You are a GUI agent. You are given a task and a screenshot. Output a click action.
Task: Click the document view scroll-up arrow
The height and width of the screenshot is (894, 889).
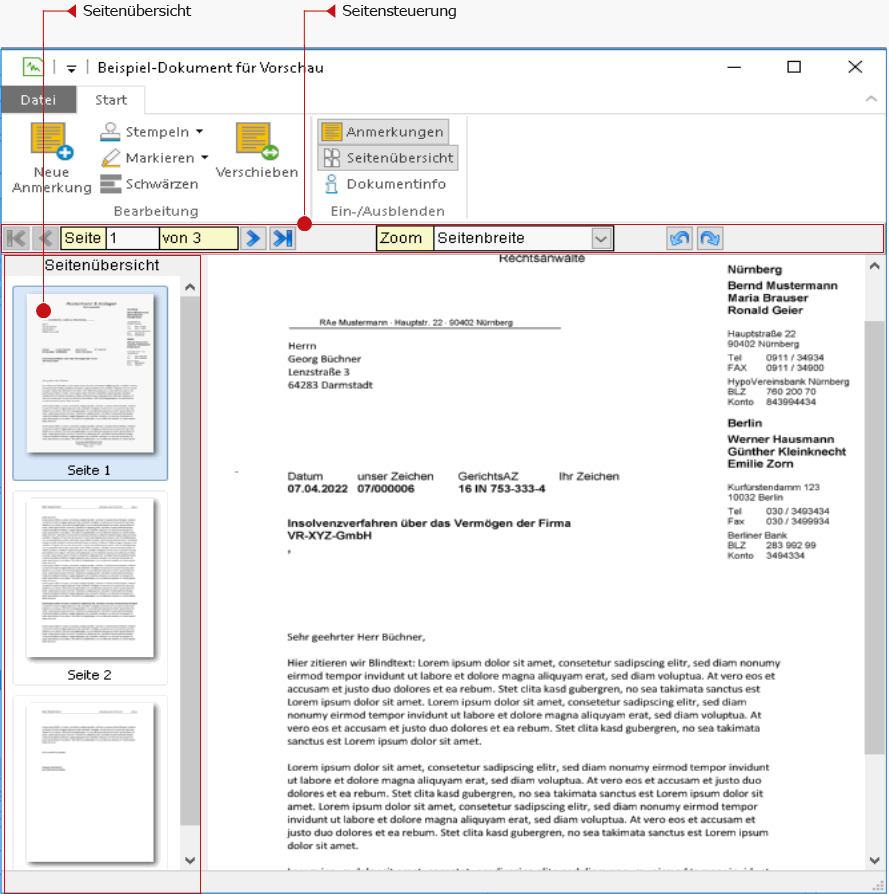874,266
